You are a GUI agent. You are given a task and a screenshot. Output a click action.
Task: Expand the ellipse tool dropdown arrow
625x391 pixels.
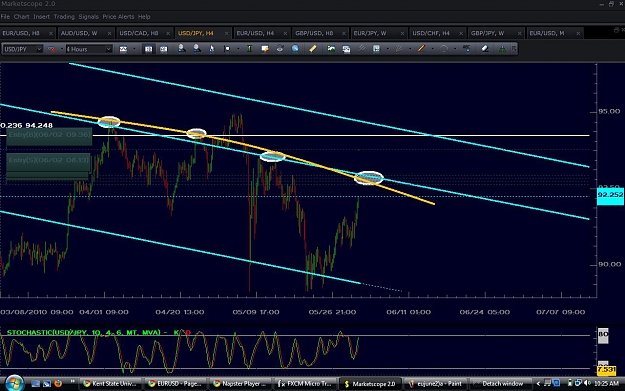pyautogui.click(x=455, y=49)
